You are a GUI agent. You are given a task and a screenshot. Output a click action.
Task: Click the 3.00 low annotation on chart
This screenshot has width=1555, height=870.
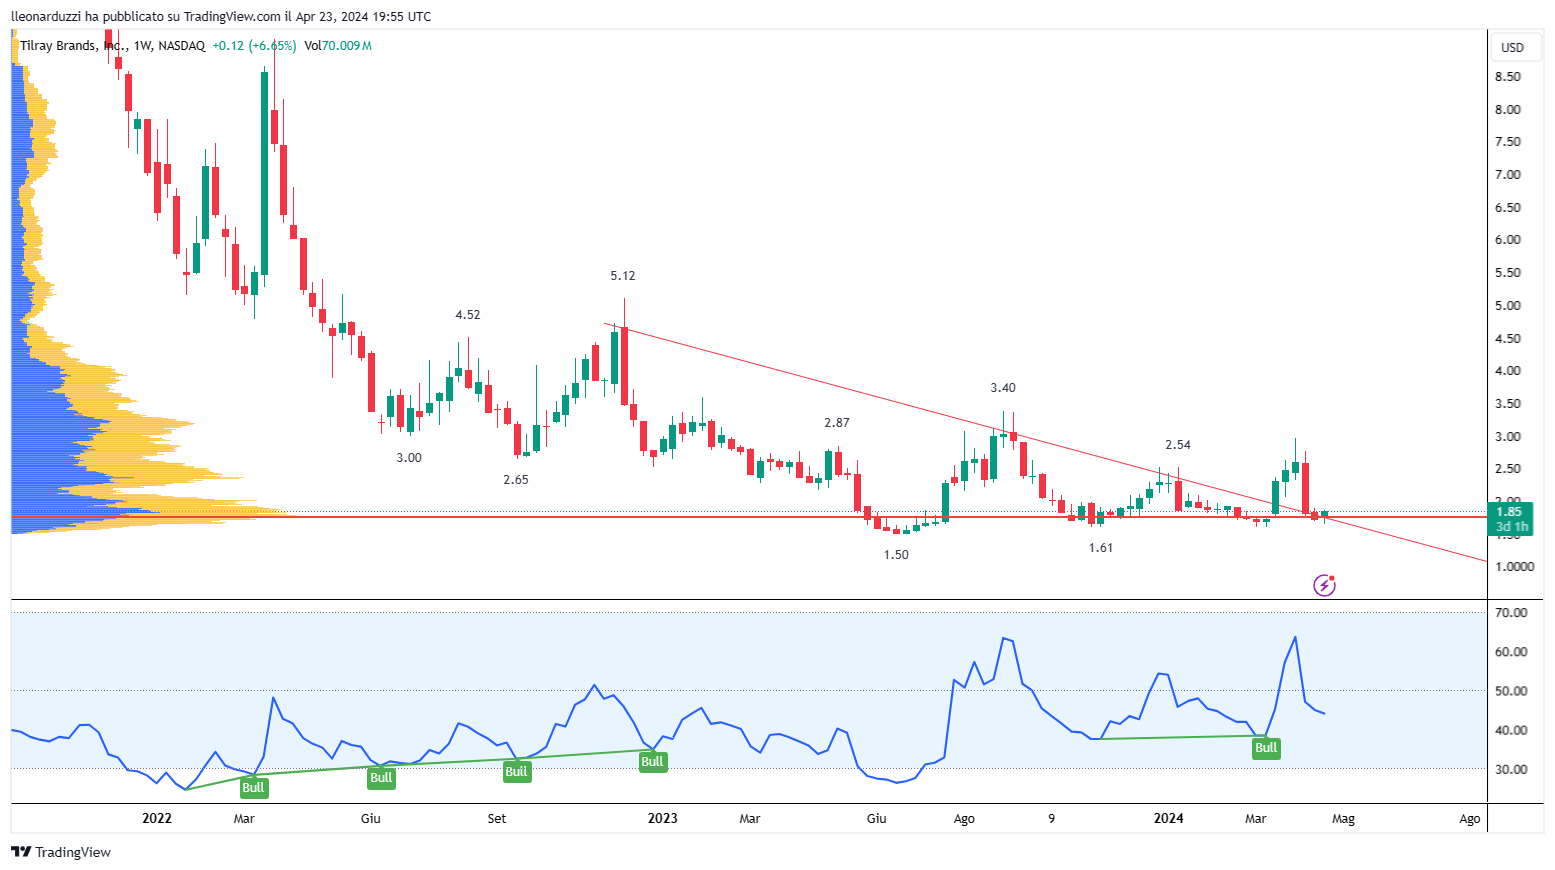coord(409,458)
